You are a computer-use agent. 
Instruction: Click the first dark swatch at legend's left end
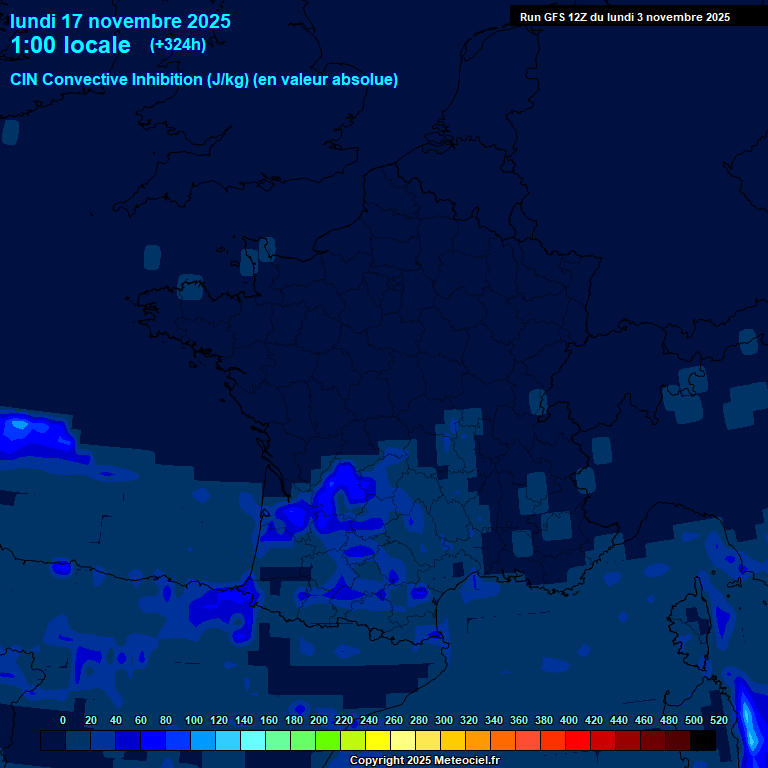coord(53,741)
